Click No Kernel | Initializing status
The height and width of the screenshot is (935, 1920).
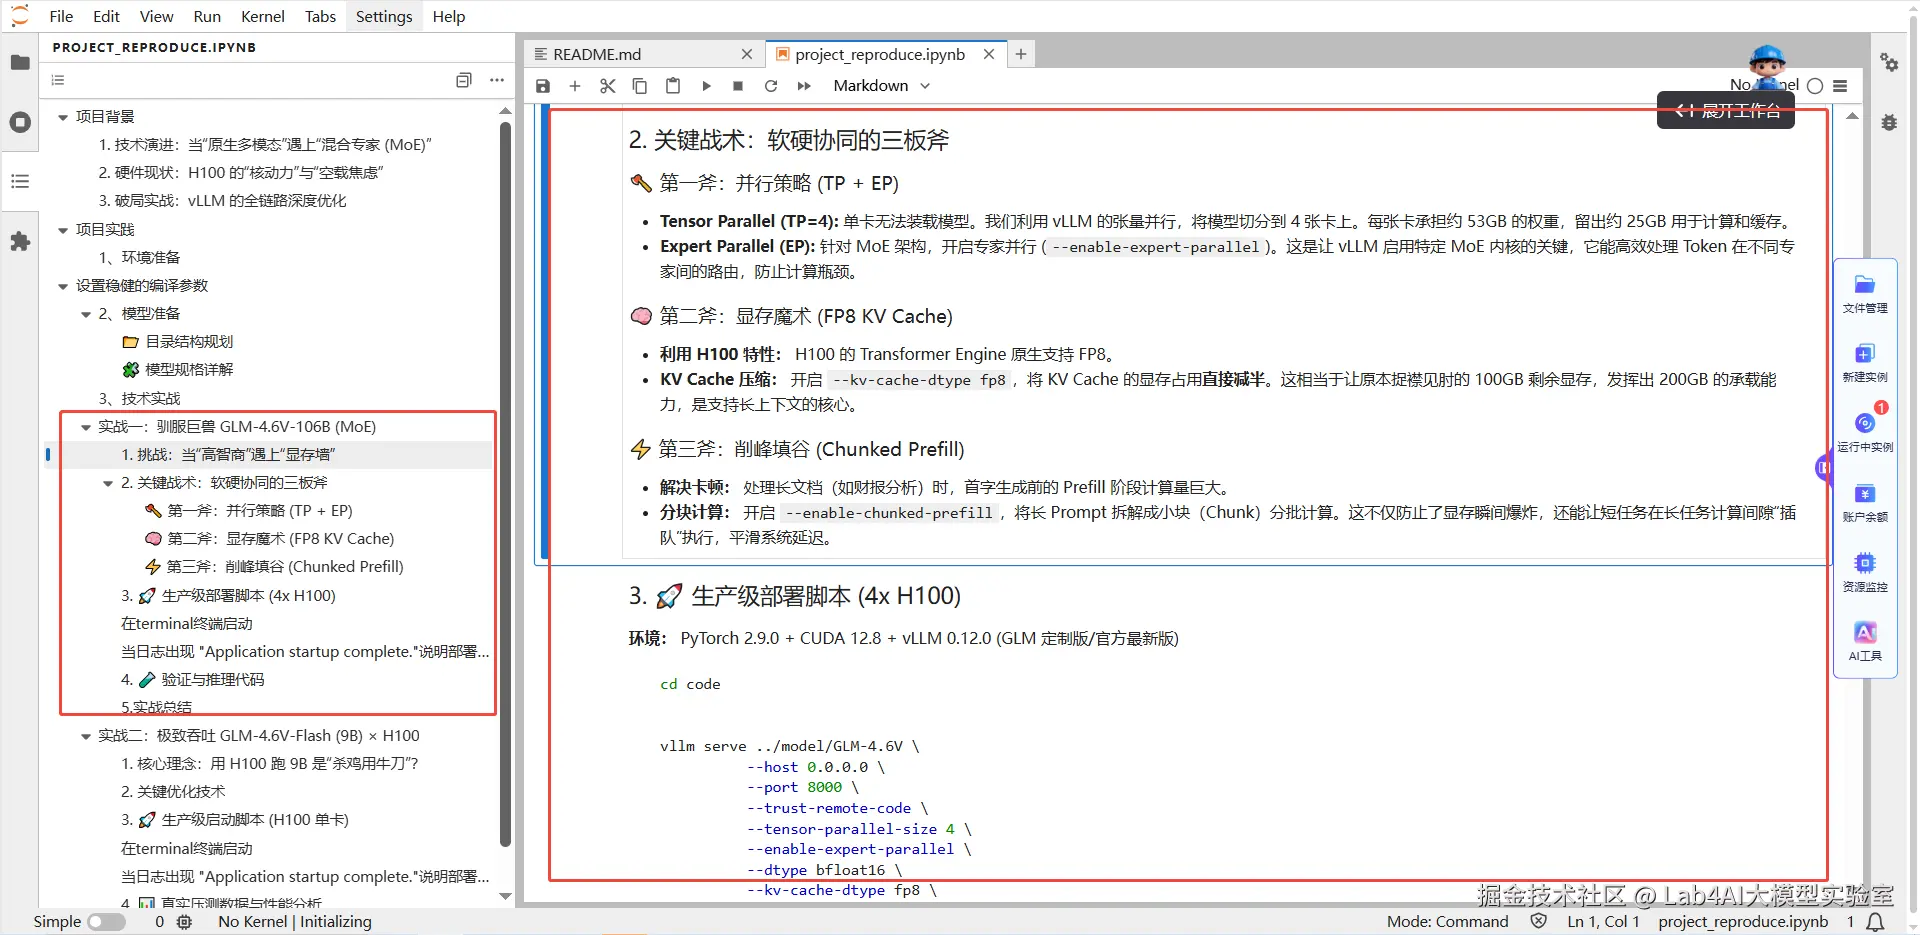pos(295,922)
